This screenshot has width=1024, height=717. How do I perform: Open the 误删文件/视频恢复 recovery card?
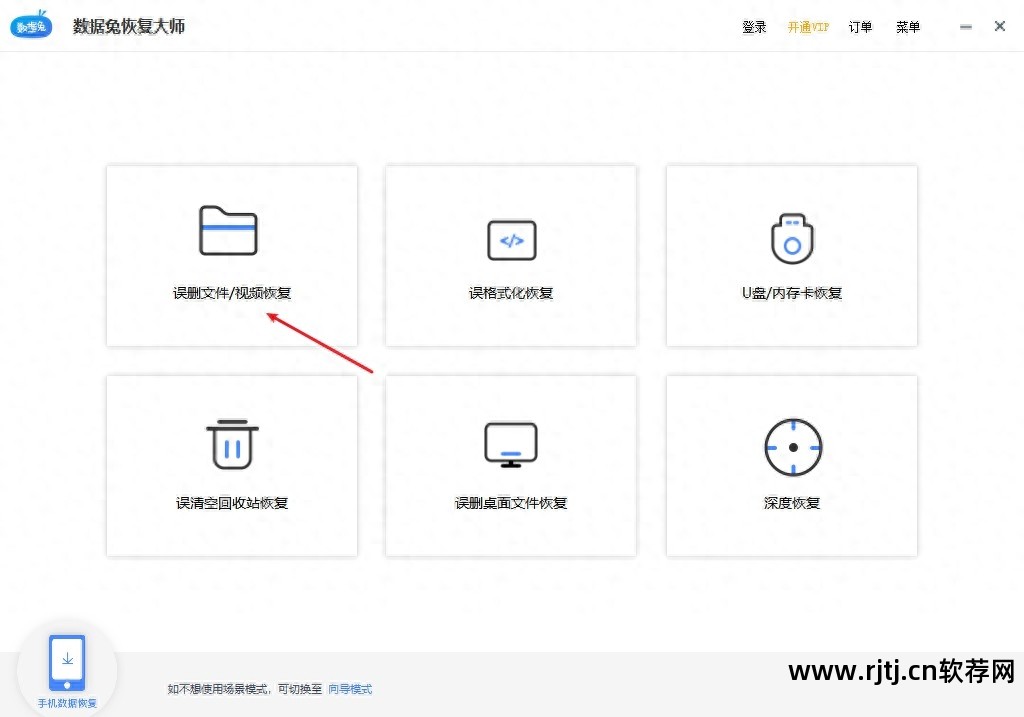click(x=231, y=255)
